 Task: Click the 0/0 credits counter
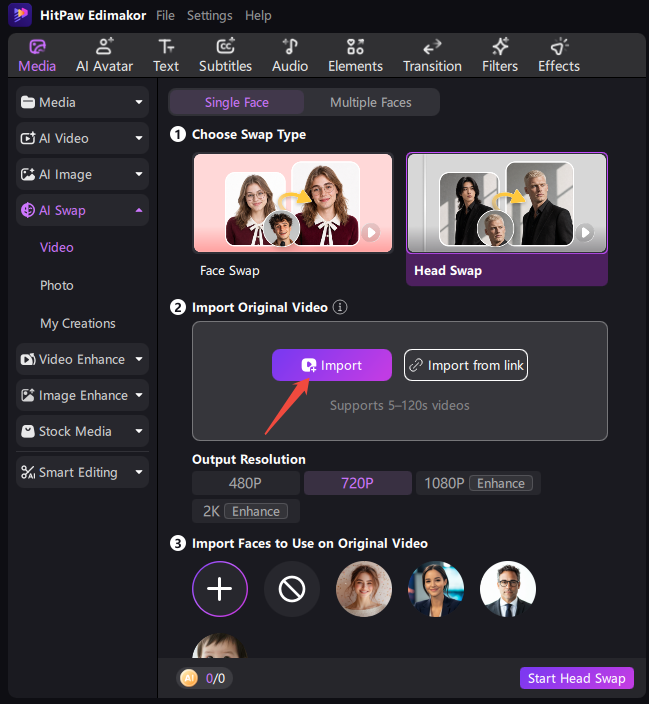pyautogui.click(x=216, y=678)
